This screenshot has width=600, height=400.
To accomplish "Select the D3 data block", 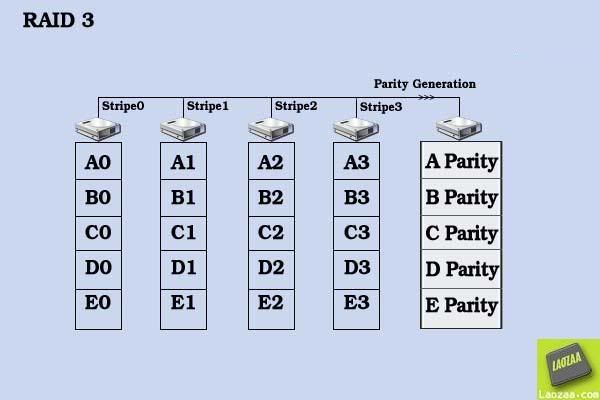I will tap(356, 269).
